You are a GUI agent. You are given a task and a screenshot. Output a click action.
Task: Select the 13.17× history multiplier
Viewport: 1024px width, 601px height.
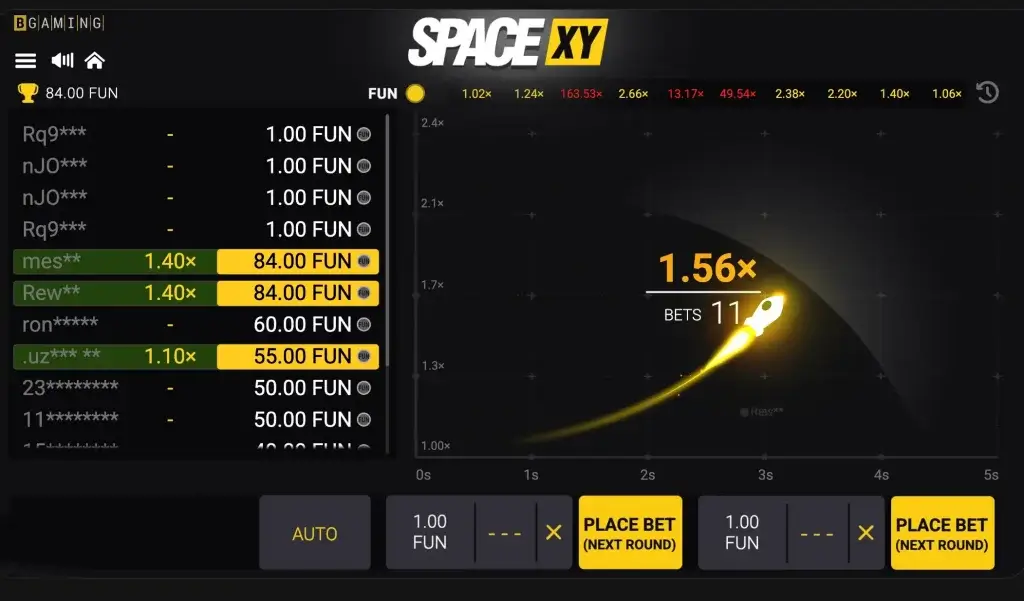click(686, 94)
